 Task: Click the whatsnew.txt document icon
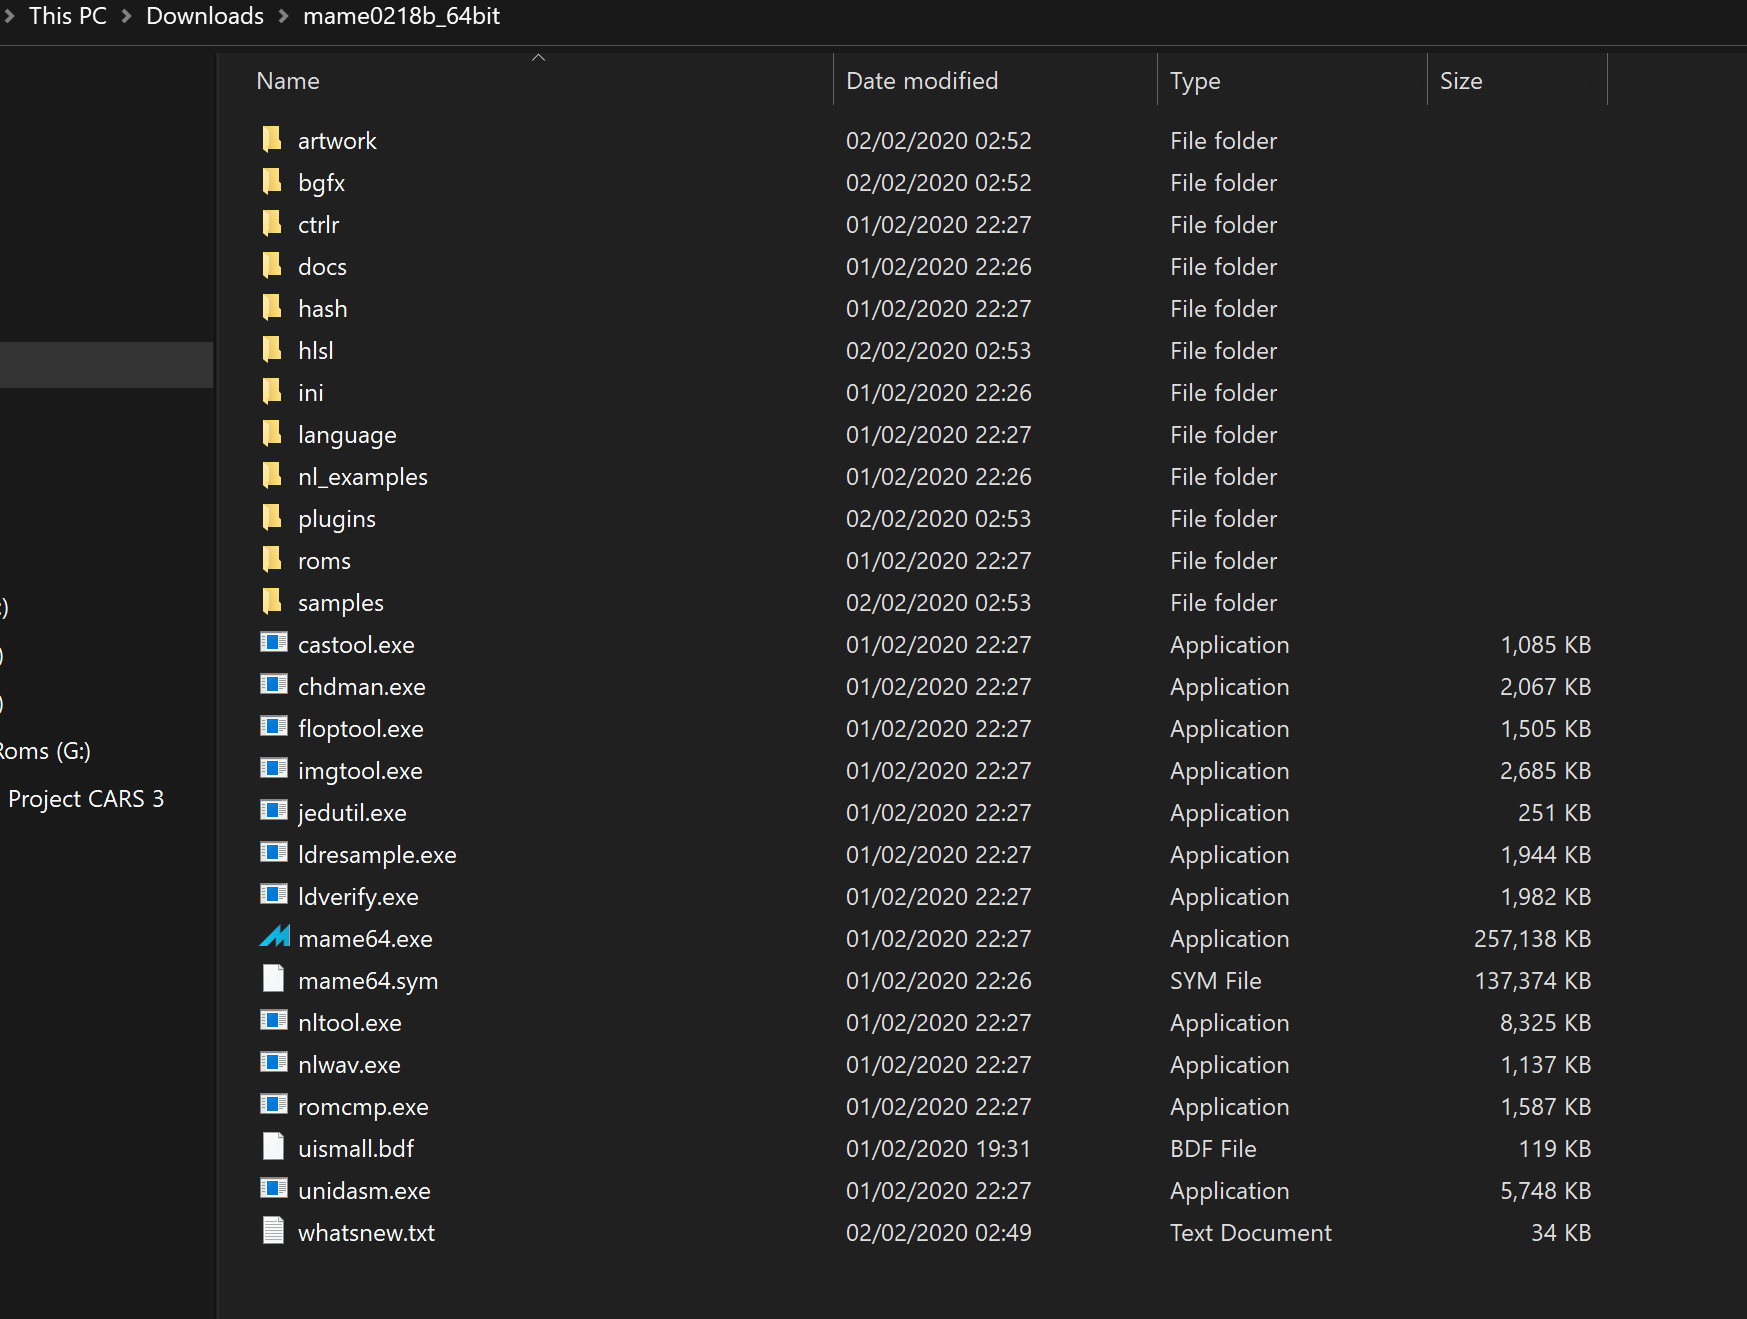(273, 1230)
